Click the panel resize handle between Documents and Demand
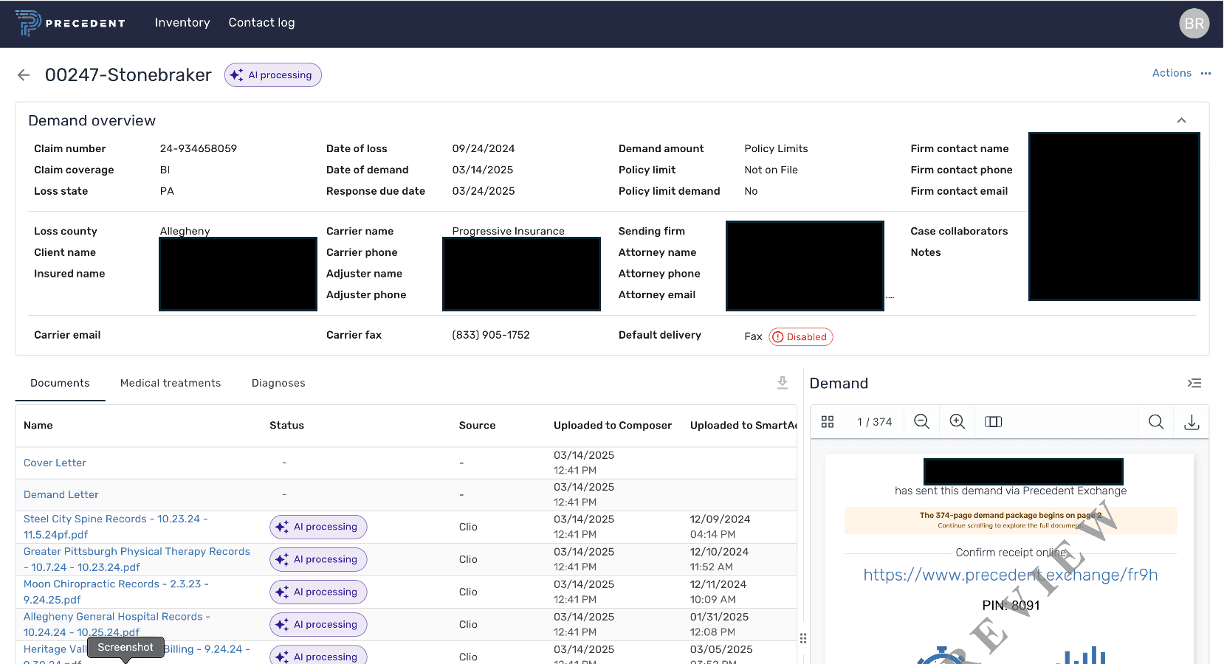 pyautogui.click(x=802, y=637)
